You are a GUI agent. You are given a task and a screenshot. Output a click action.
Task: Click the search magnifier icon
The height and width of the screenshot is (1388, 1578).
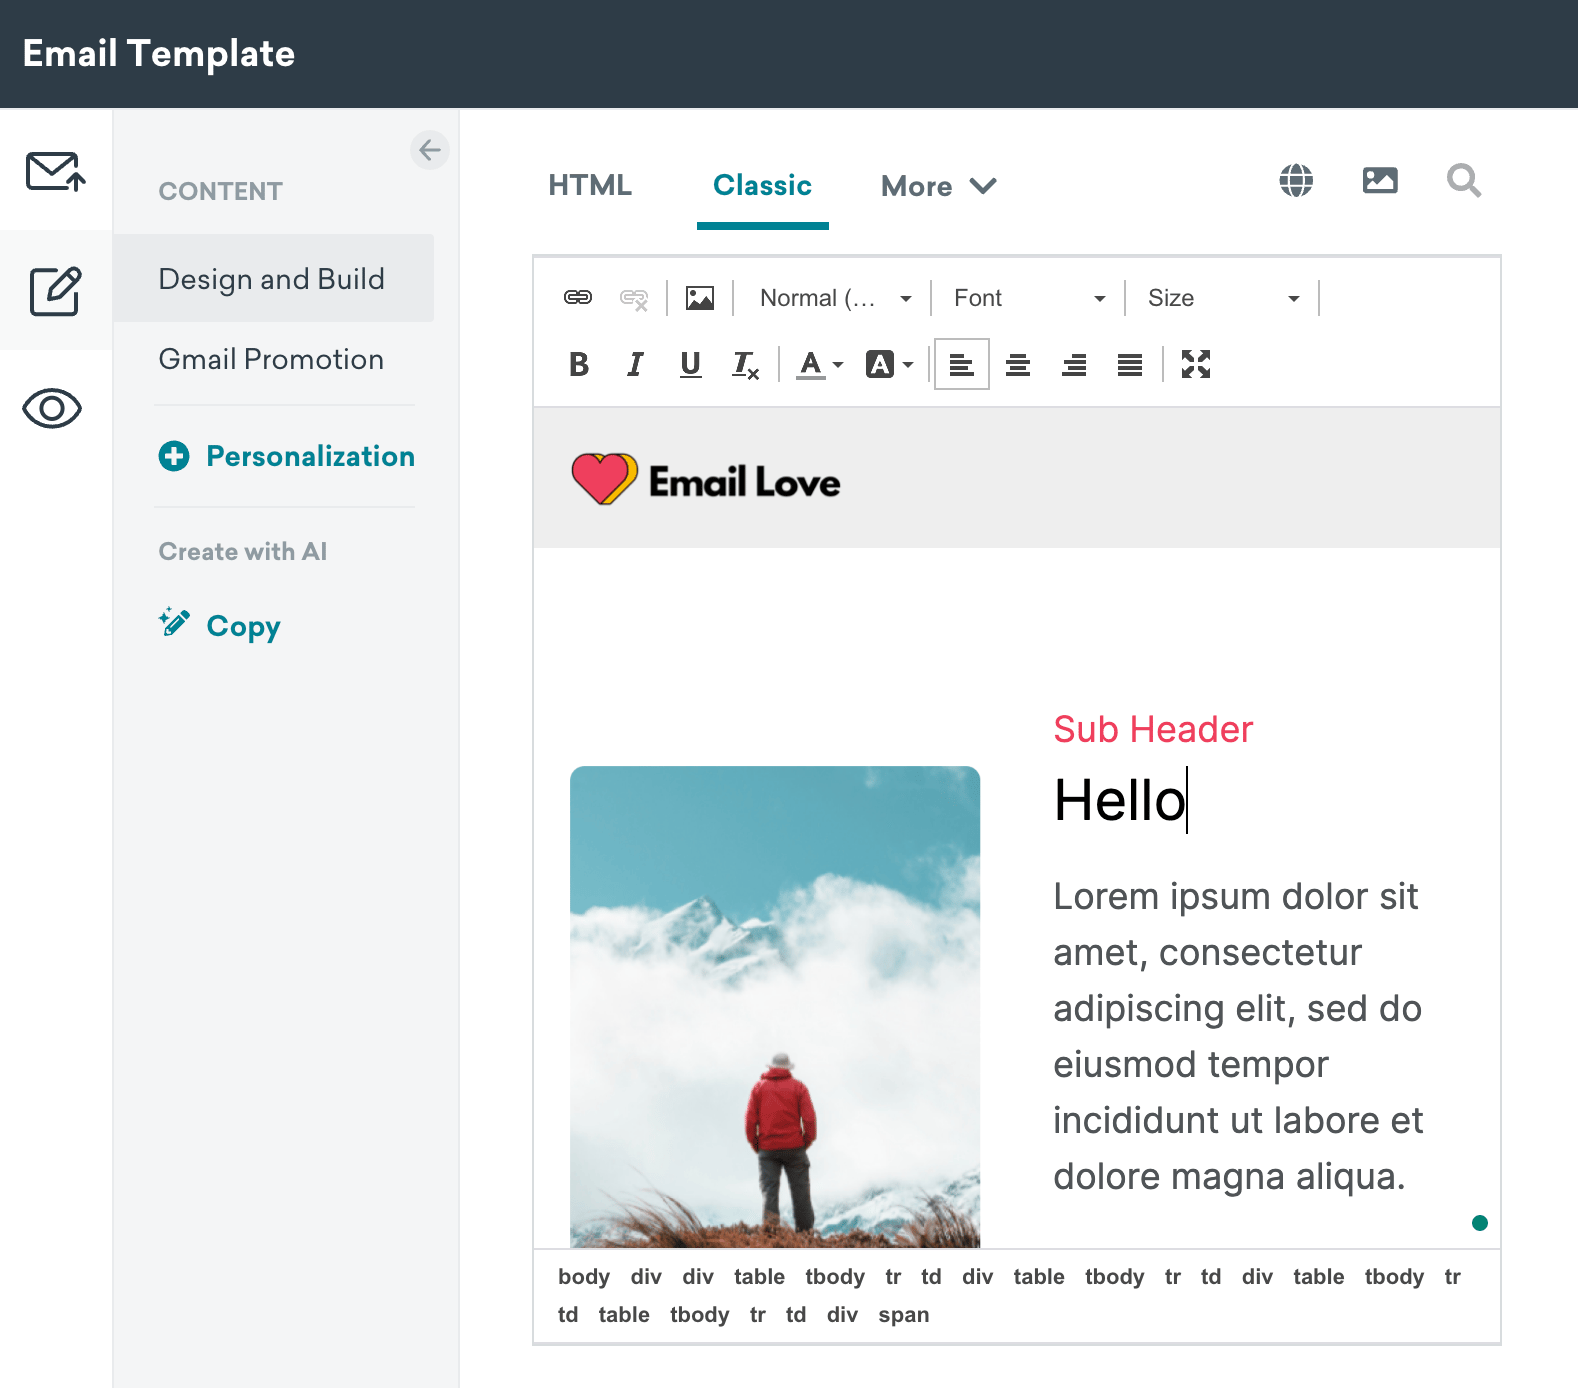tap(1464, 181)
